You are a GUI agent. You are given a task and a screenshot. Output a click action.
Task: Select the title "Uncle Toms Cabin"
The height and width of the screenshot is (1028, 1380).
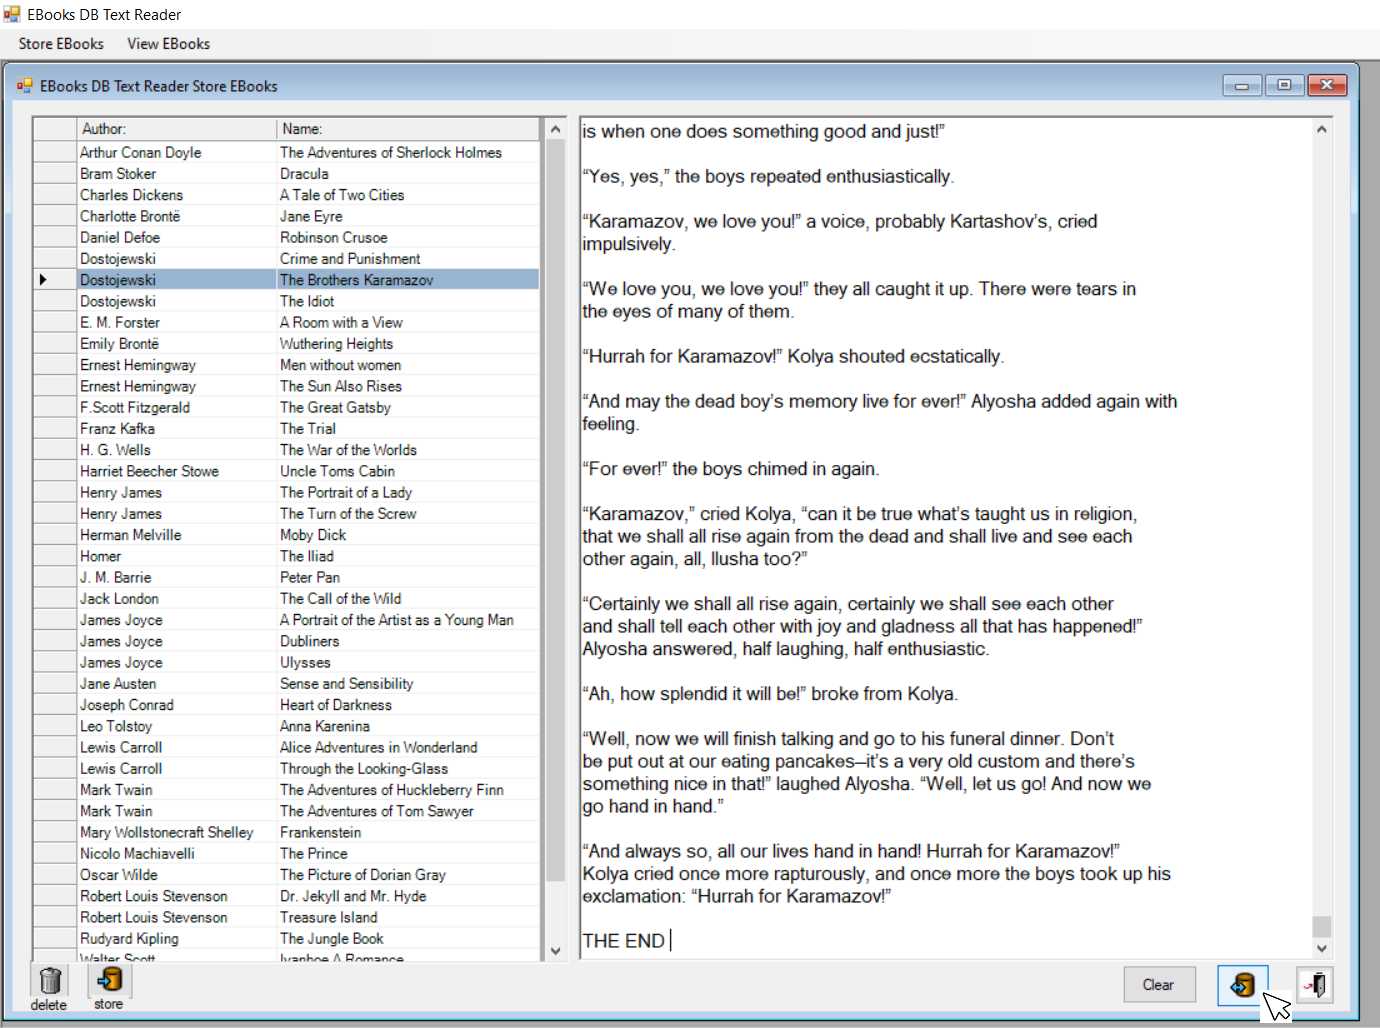click(x=409, y=471)
